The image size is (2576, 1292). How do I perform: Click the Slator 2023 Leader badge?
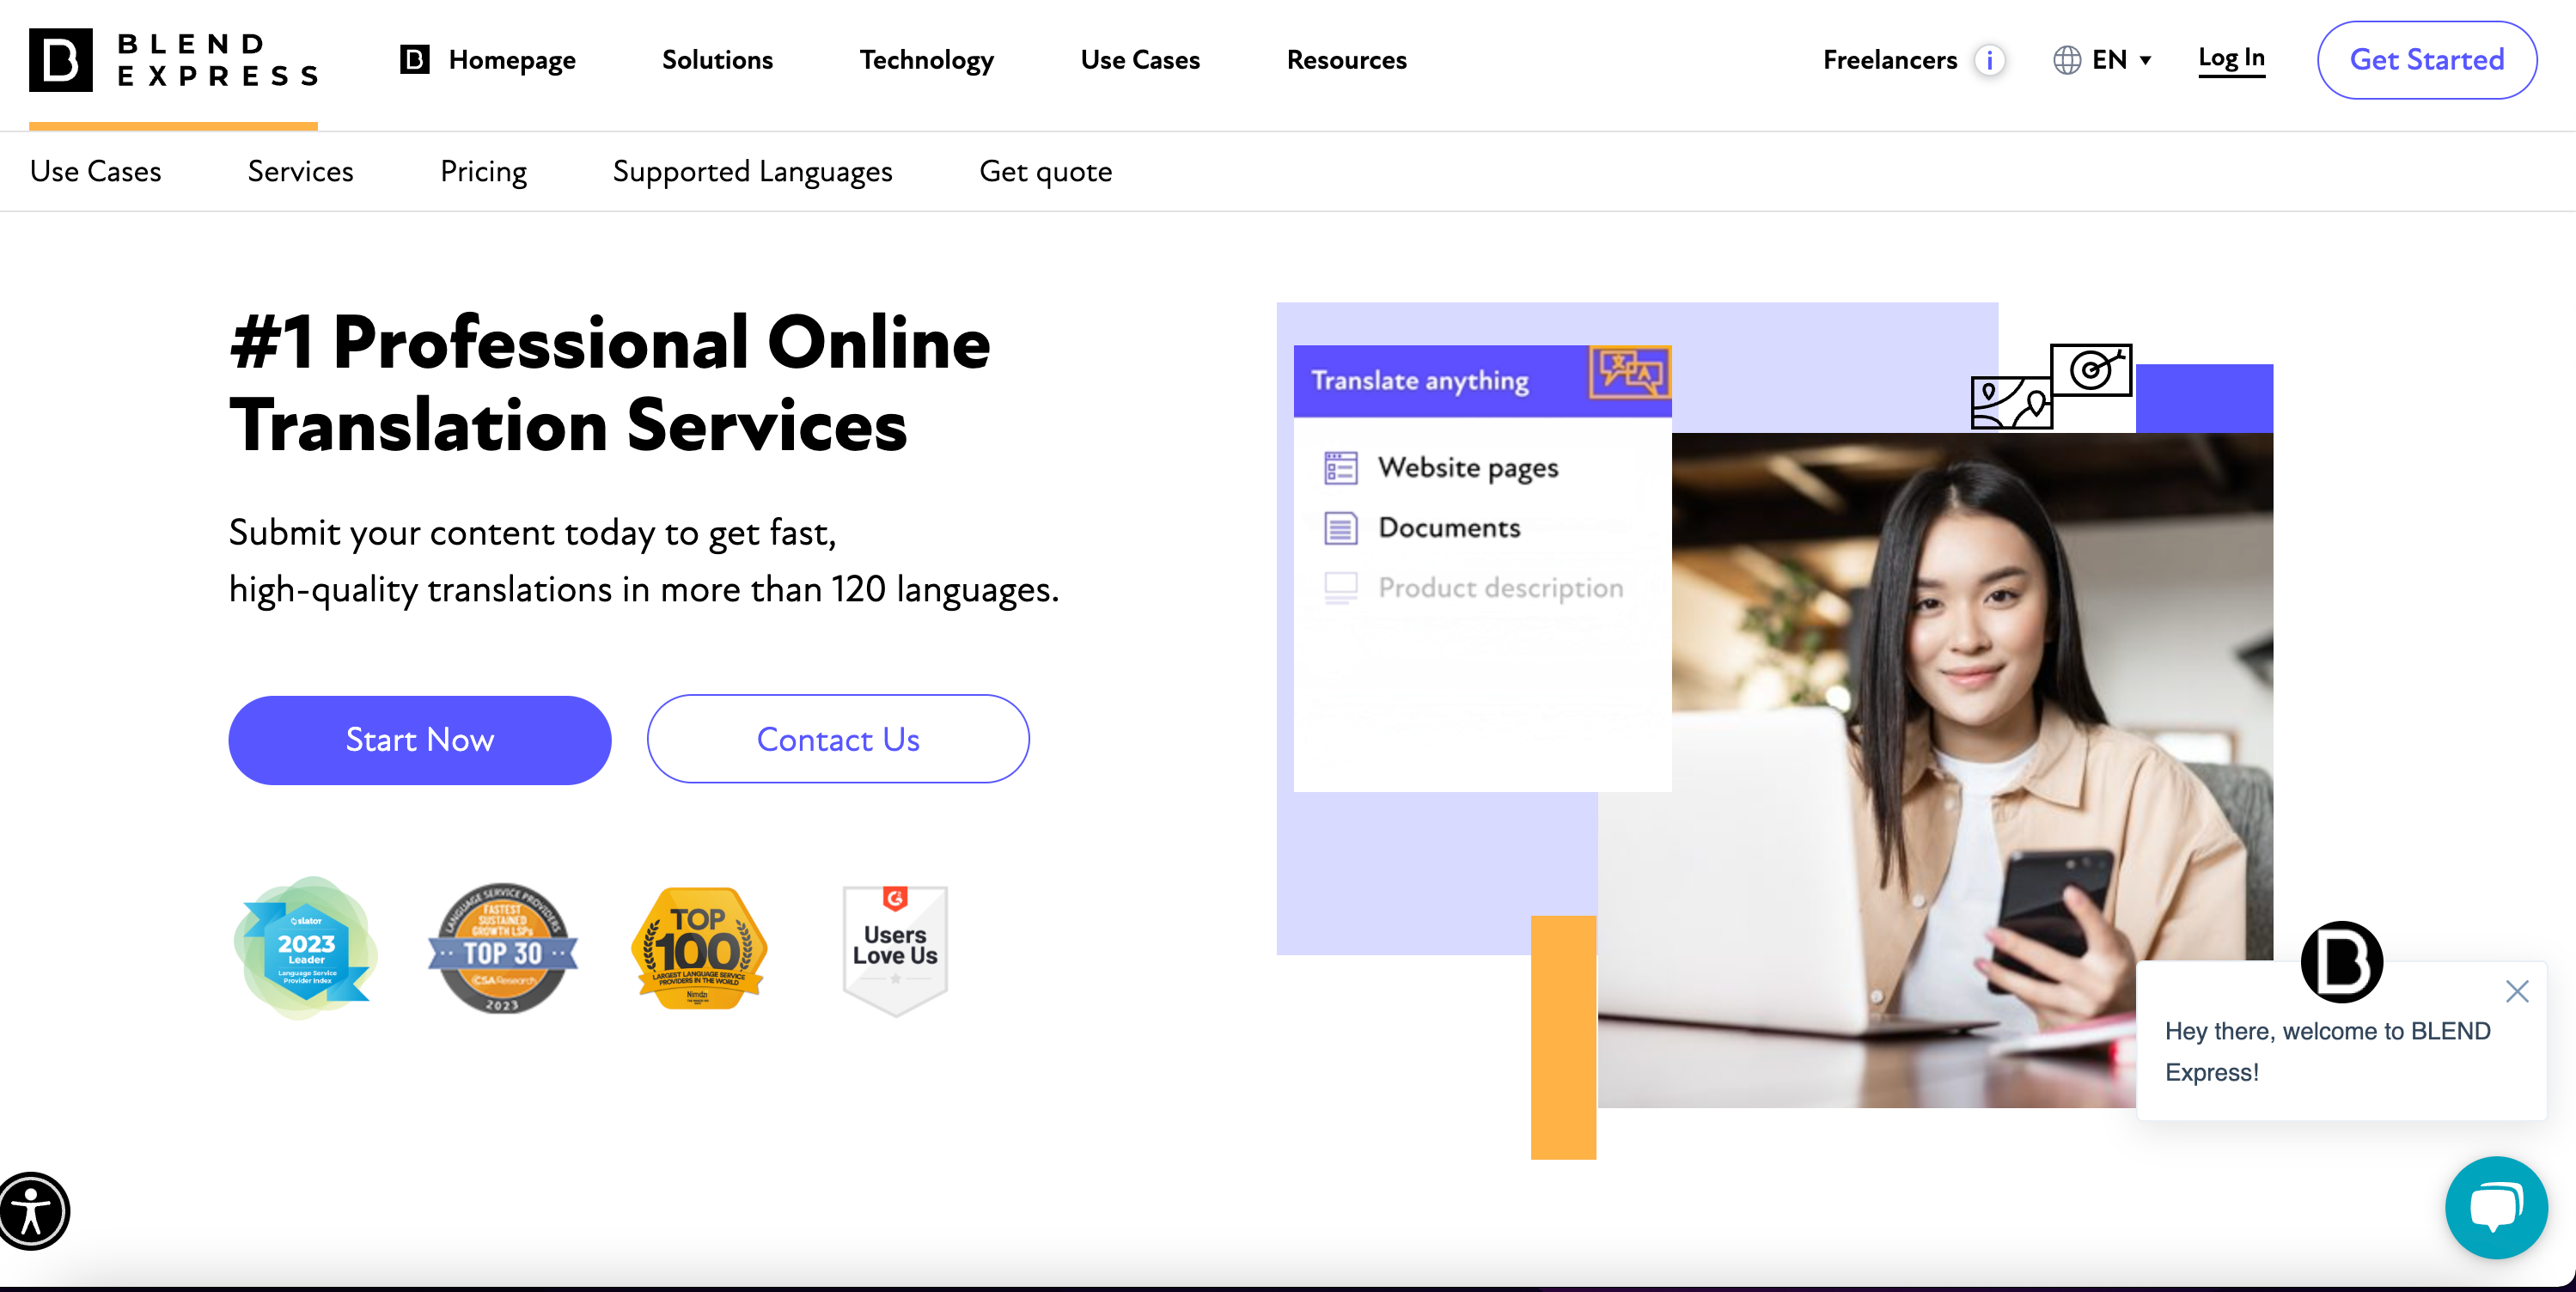pos(306,948)
